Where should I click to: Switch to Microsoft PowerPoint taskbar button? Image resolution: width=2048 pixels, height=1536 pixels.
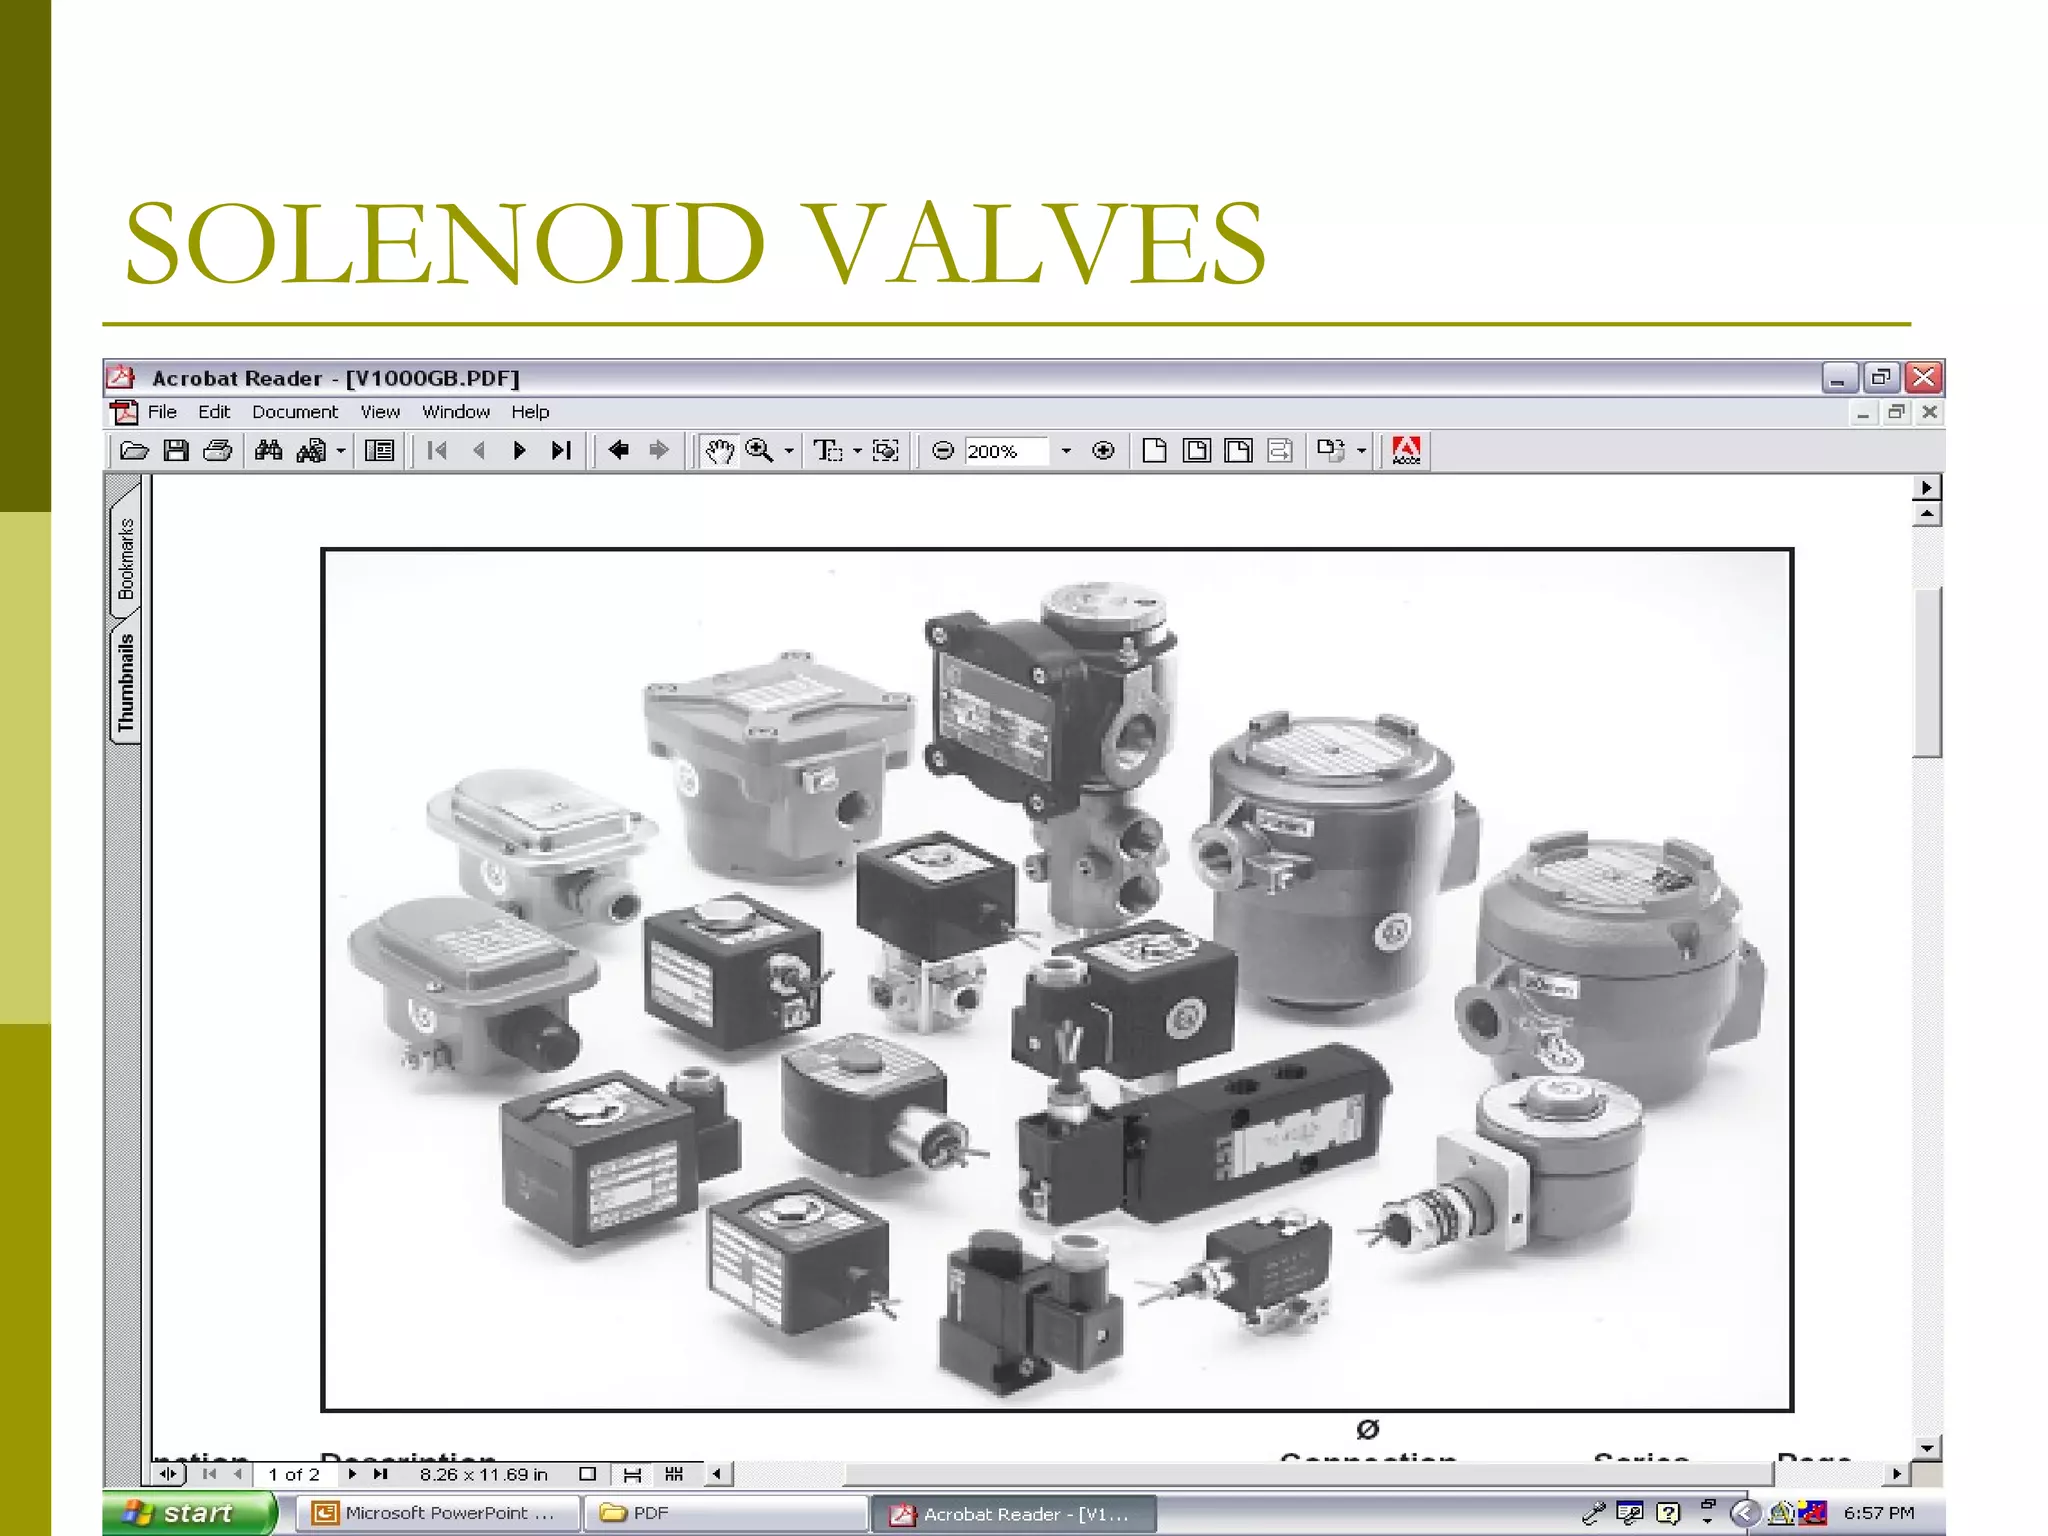click(x=440, y=1513)
